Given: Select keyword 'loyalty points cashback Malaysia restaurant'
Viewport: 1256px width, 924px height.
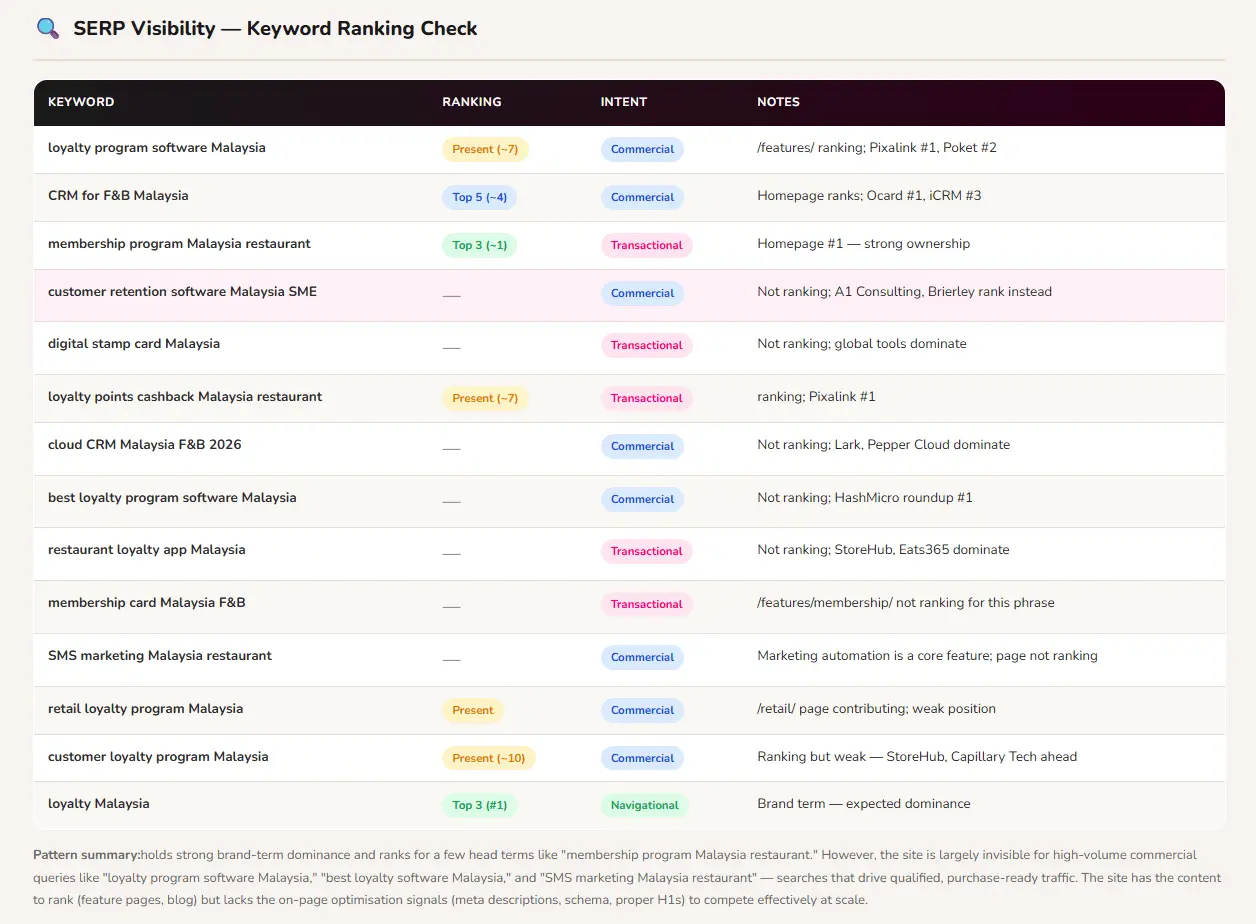Looking at the screenshot, I should (185, 397).
